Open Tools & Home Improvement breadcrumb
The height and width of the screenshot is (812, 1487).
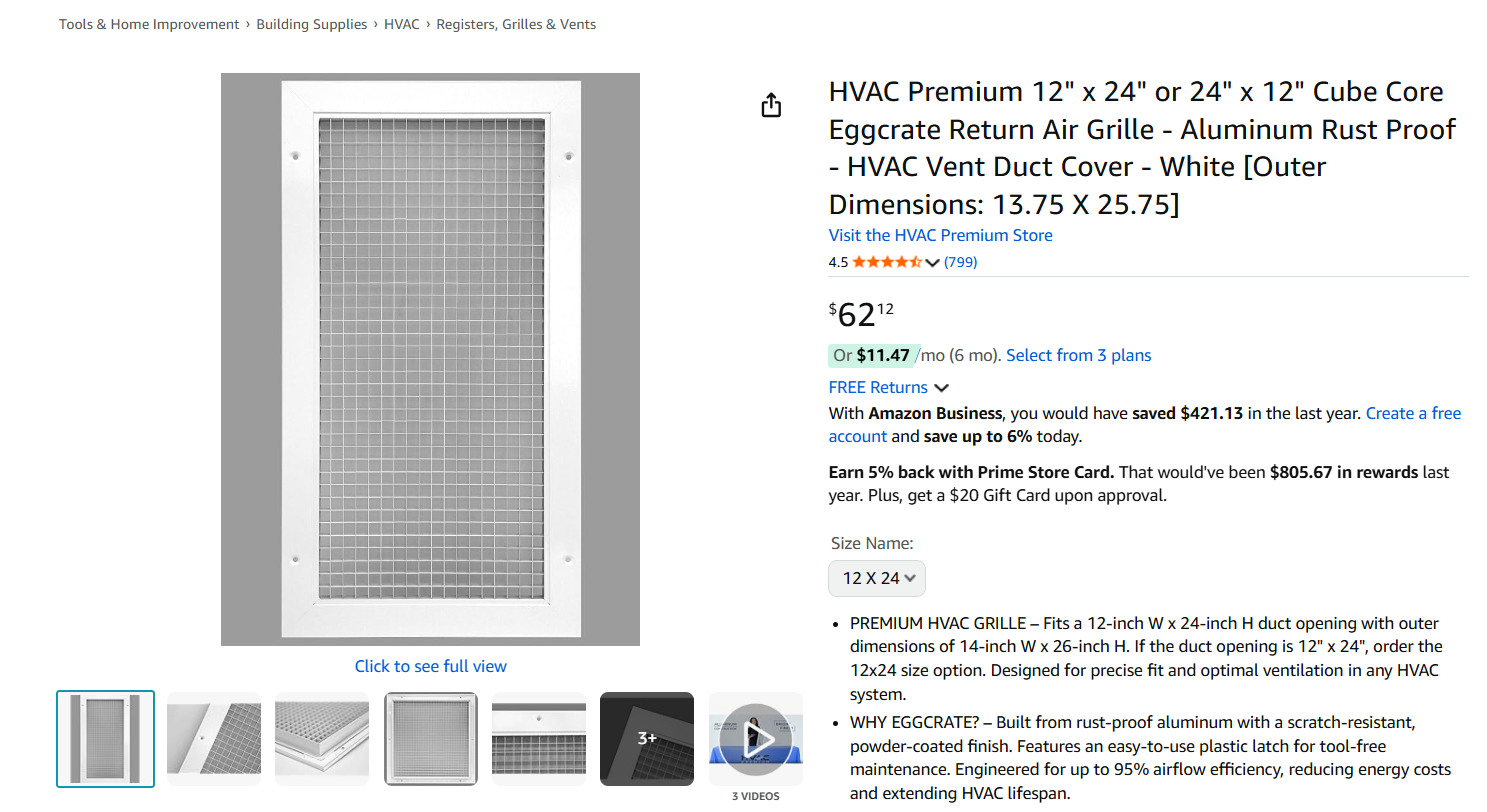(x=149, y=24)
